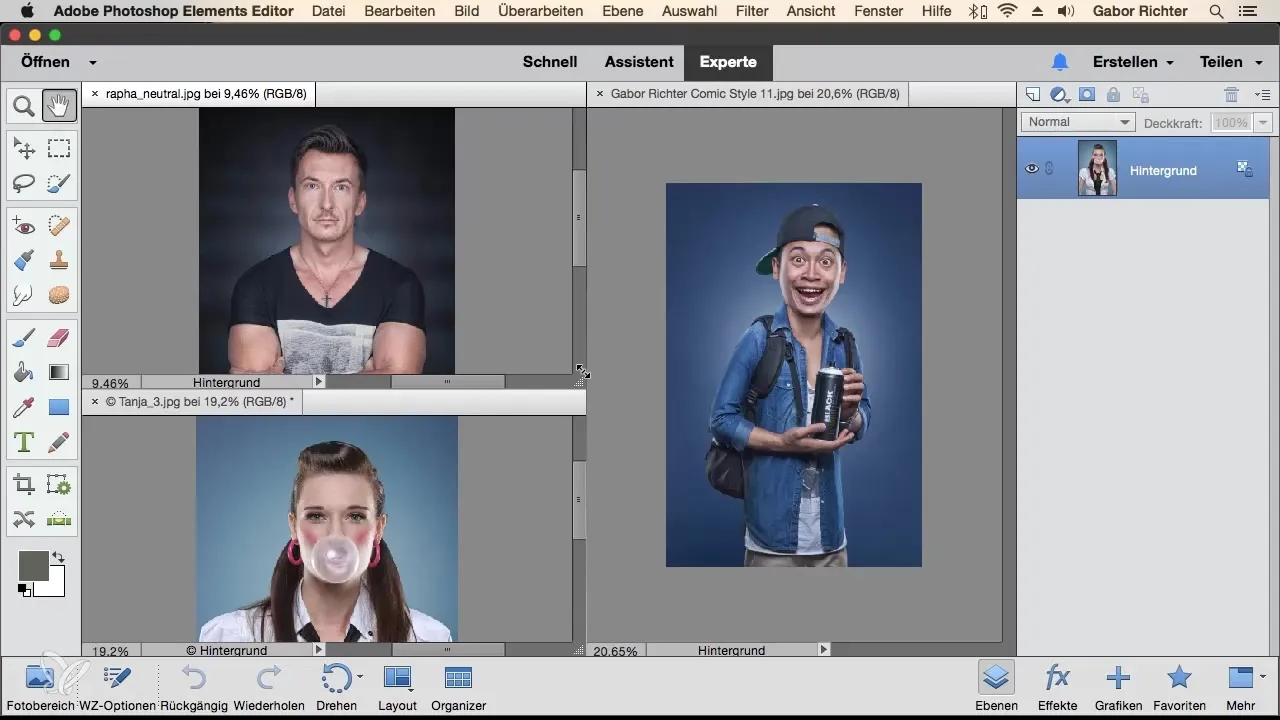
Task: Open the Fotobereich photo bin
Action: [39, 687]
